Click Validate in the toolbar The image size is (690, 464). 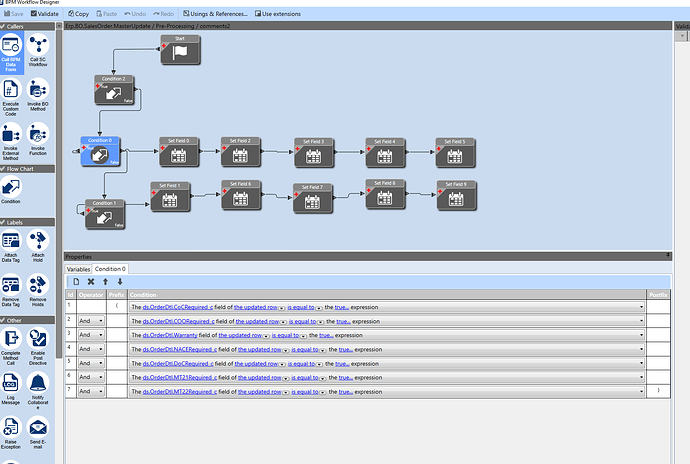click(44, 14)
